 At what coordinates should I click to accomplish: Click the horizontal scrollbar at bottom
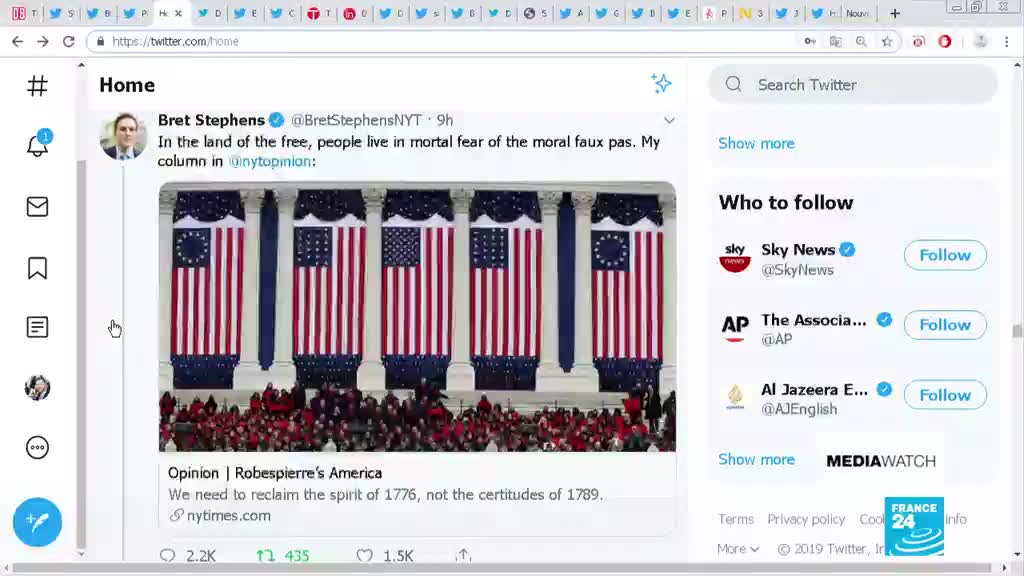click(x=502, y=568)
